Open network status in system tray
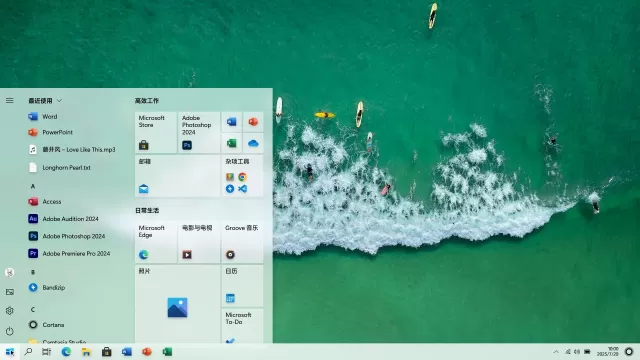640x360 pixels. click(568, 352)
